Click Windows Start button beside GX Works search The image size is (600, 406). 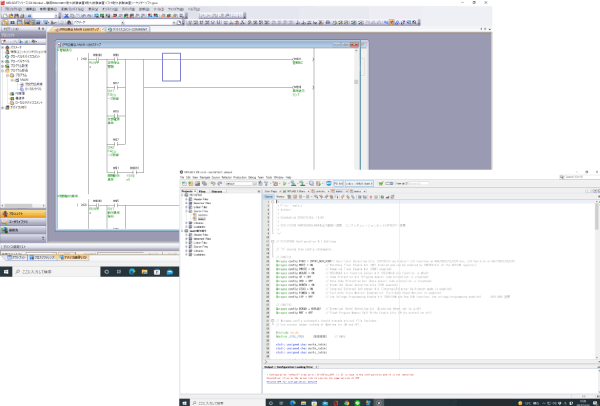[x=6, y=272]
